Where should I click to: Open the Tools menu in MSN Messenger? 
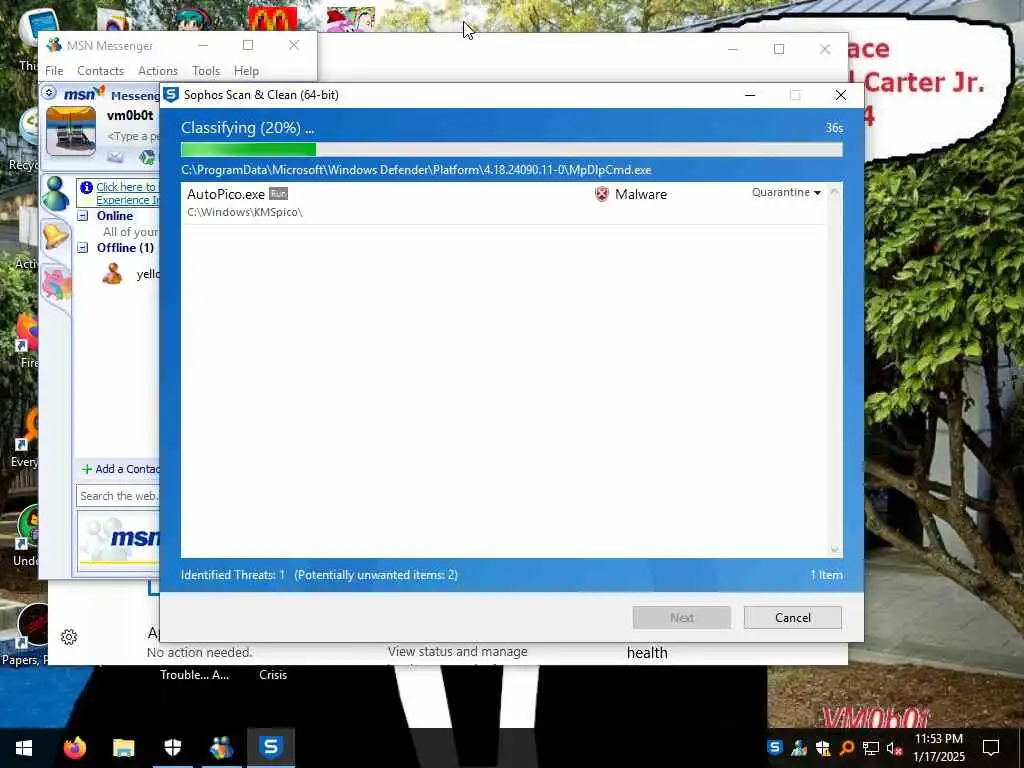tap(206, 71)
